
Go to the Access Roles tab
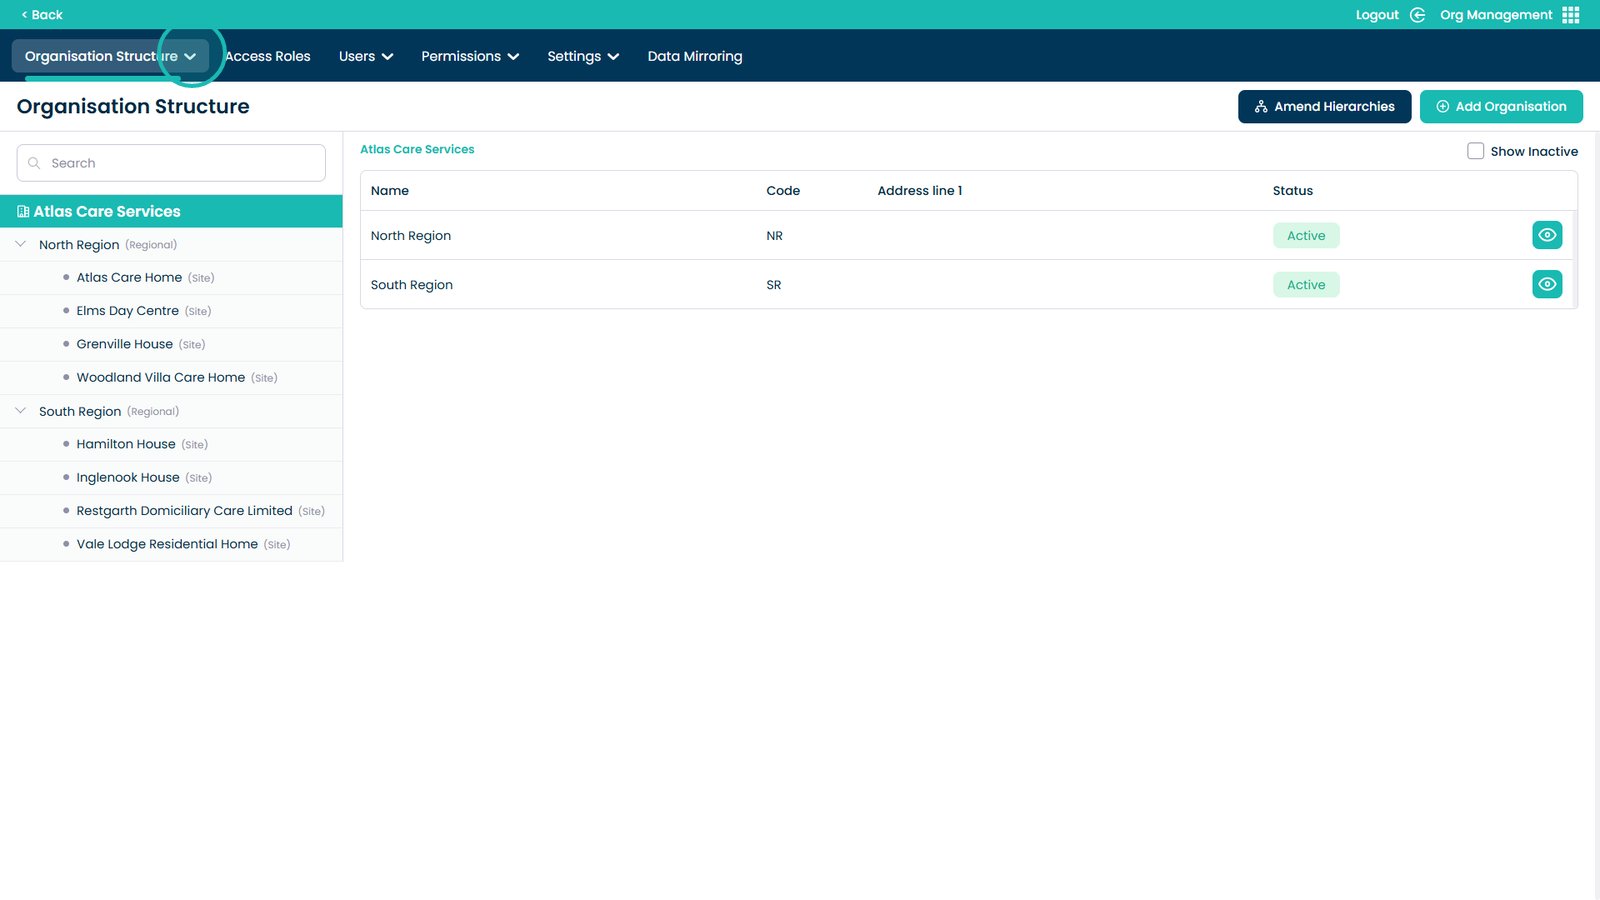[268, 56]
